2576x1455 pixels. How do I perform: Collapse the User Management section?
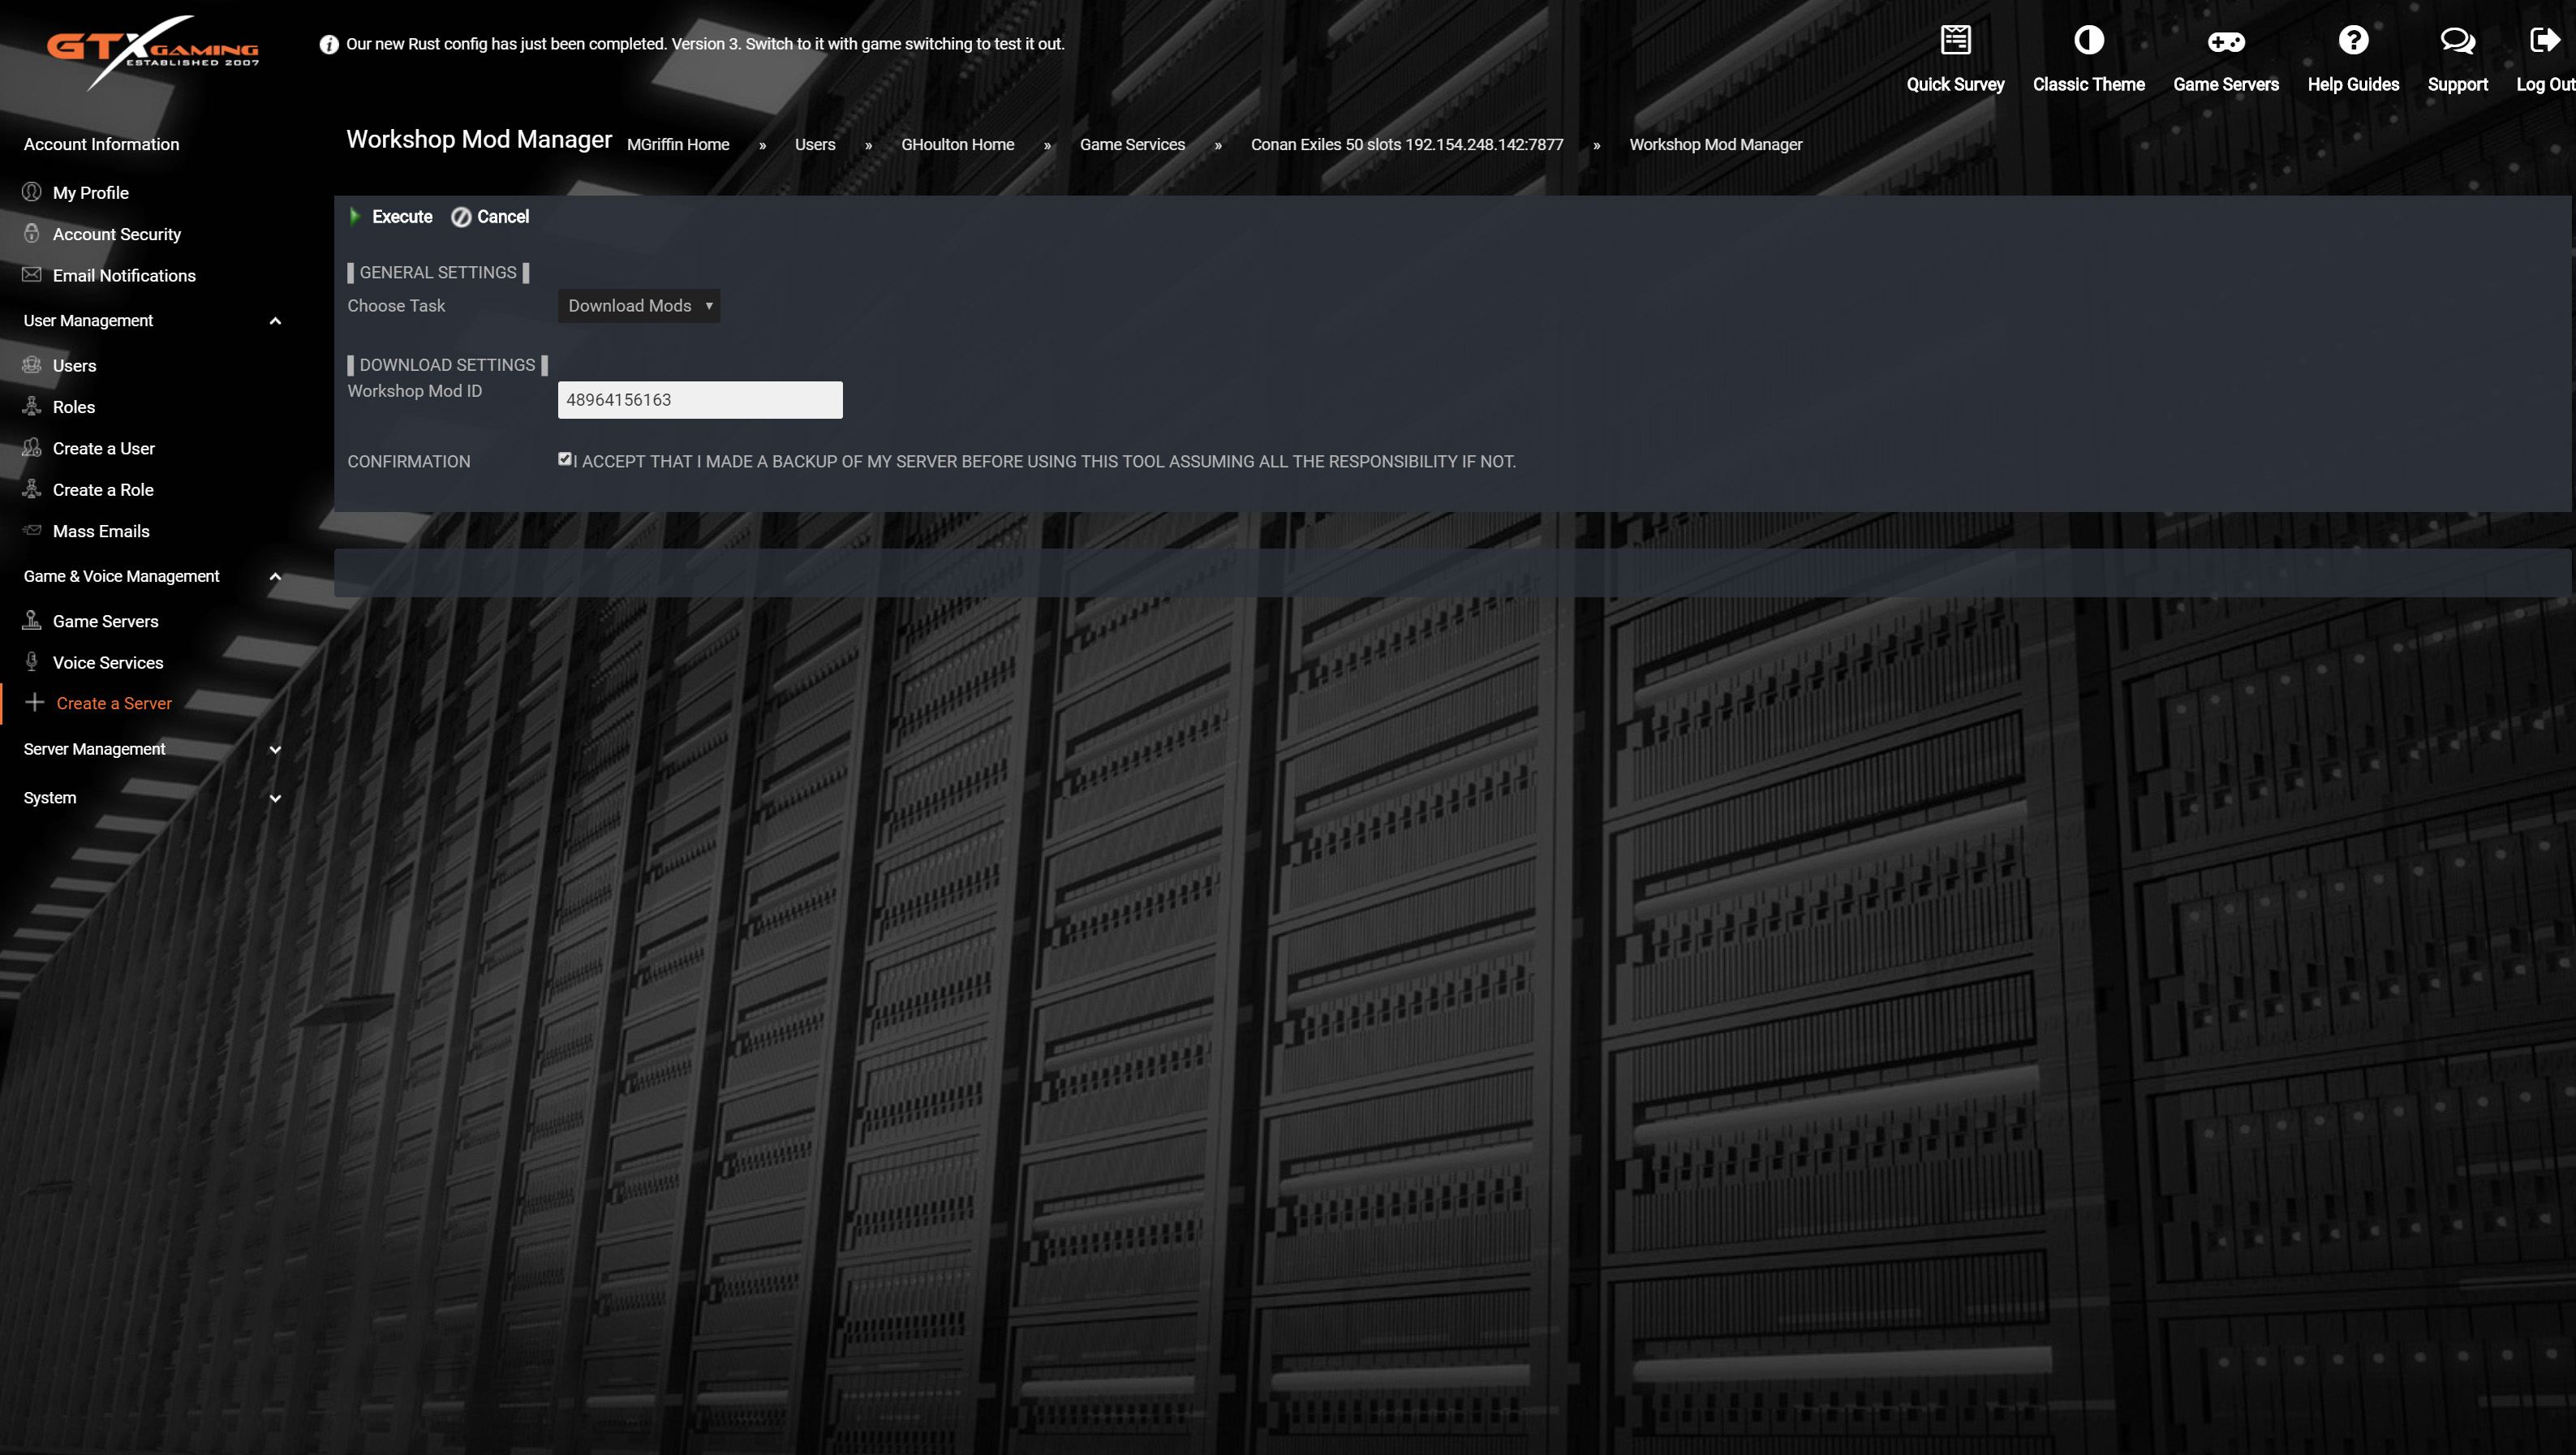275,321
